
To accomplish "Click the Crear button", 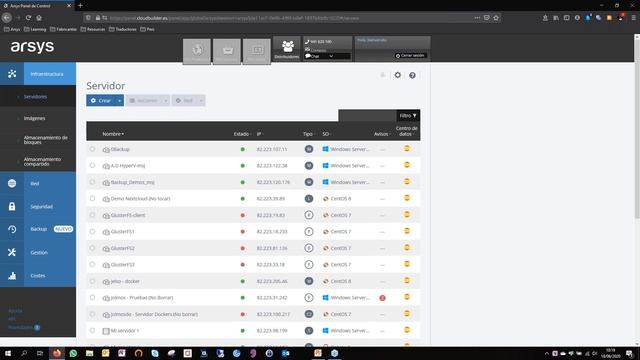I will click(x=101, y=100).
